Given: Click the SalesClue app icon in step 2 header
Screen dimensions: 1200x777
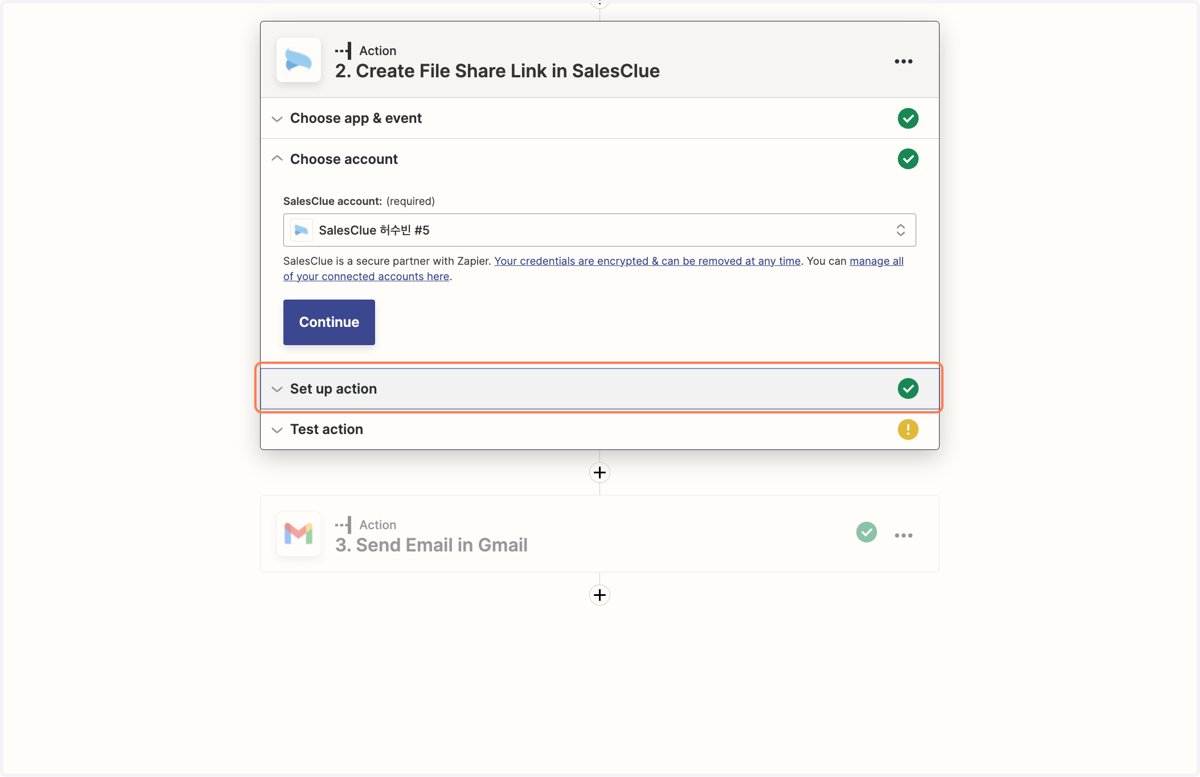Looking at the screenshot, I should click(x=299, y=60).
